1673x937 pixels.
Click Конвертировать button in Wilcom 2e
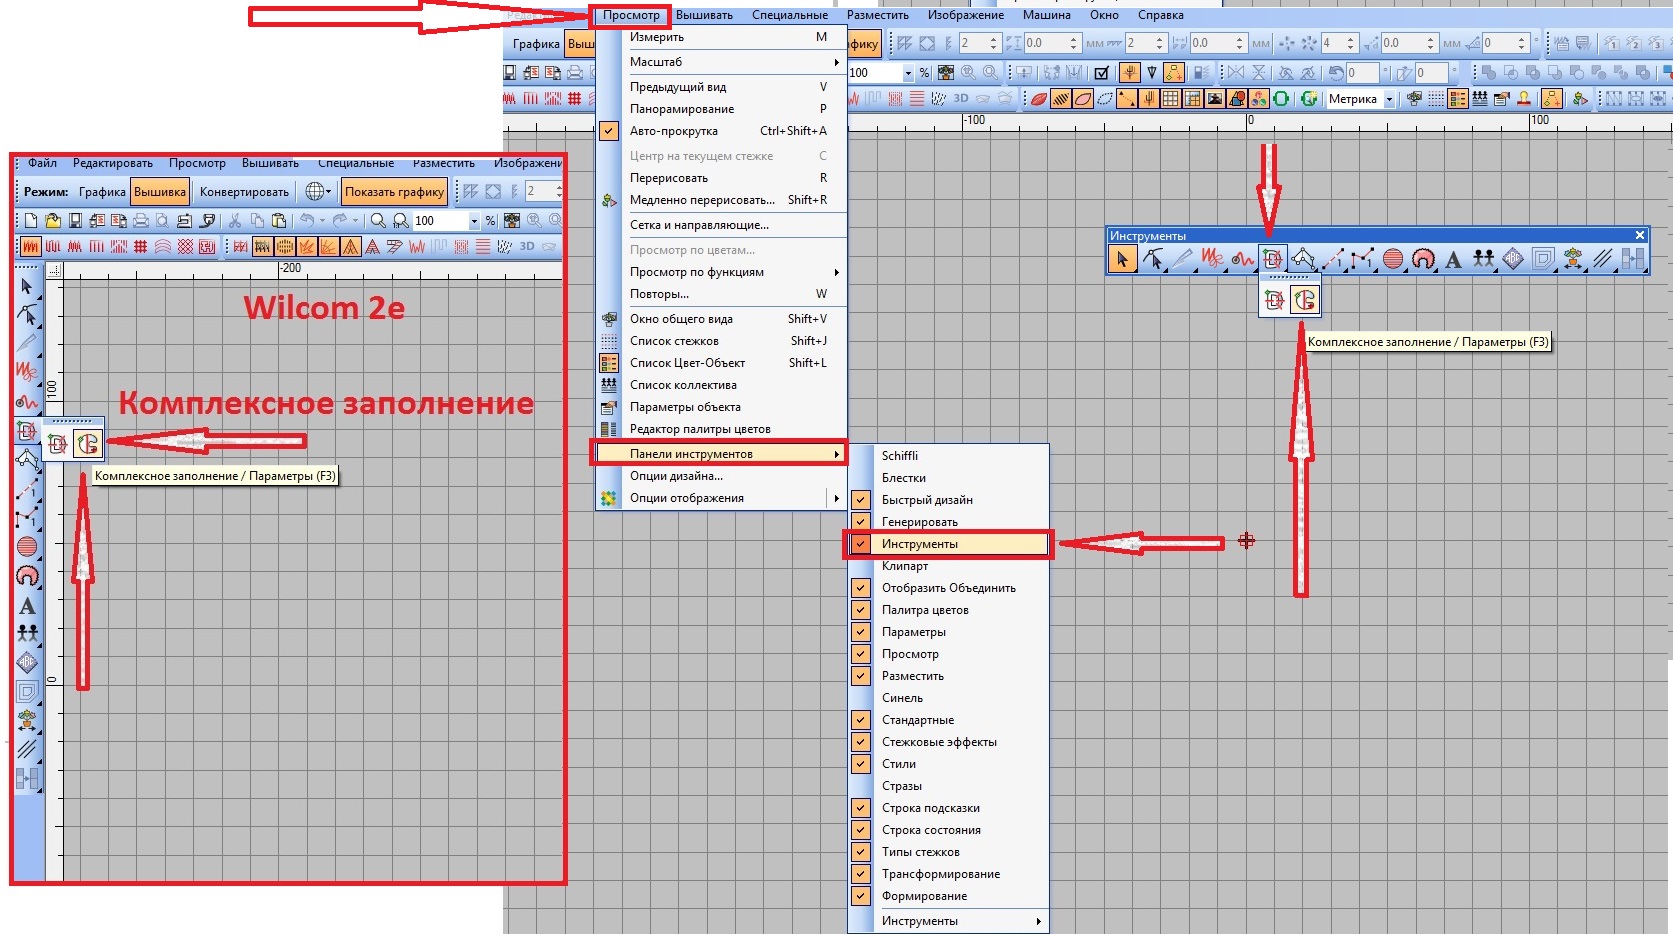click(x=244, y=192)
